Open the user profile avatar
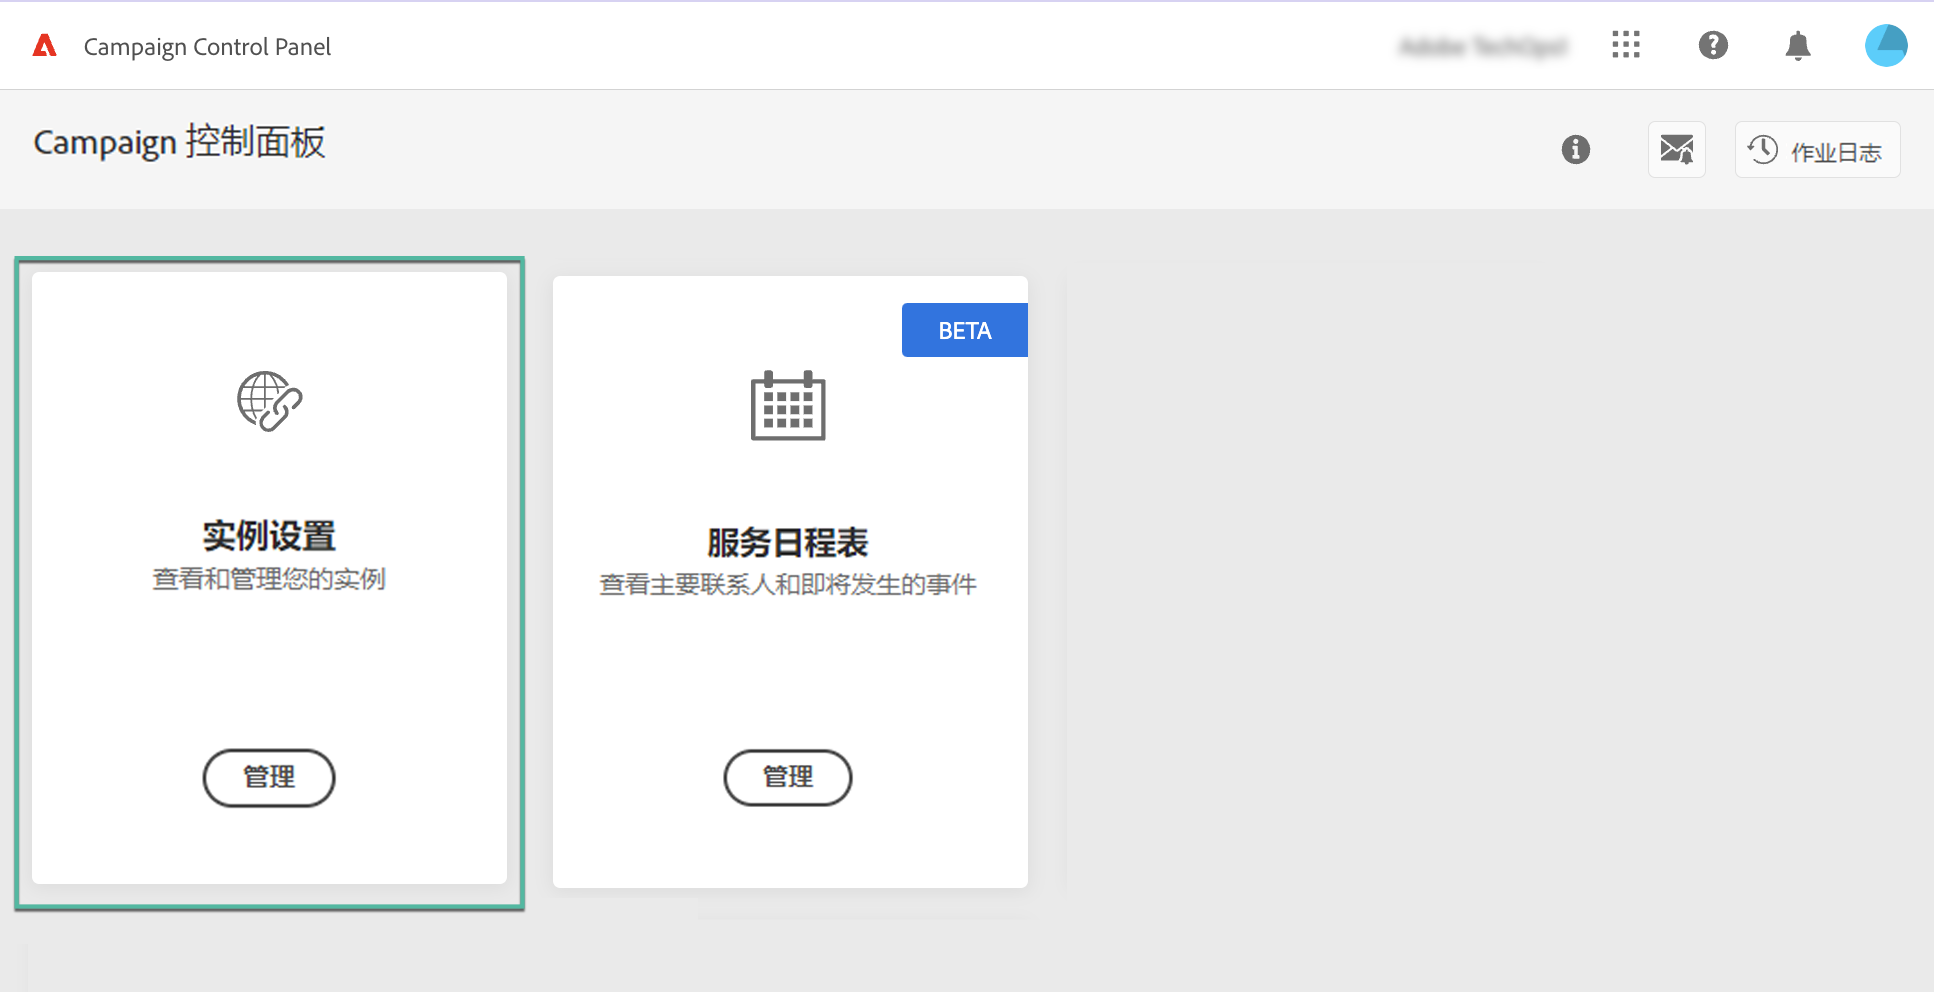The height and width of the screenshot is (992, 1934). 1886,45
